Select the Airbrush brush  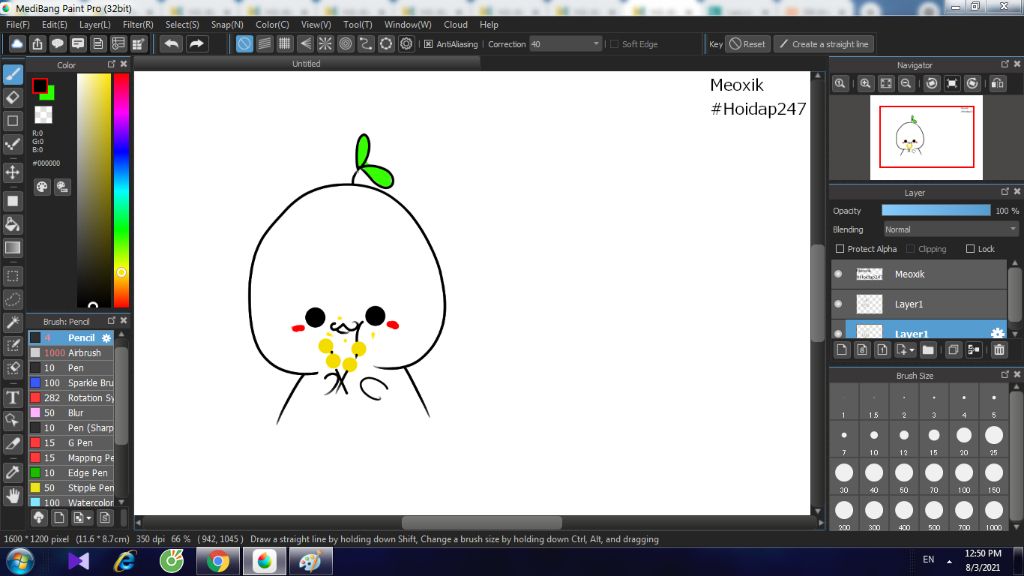point(71,353)
